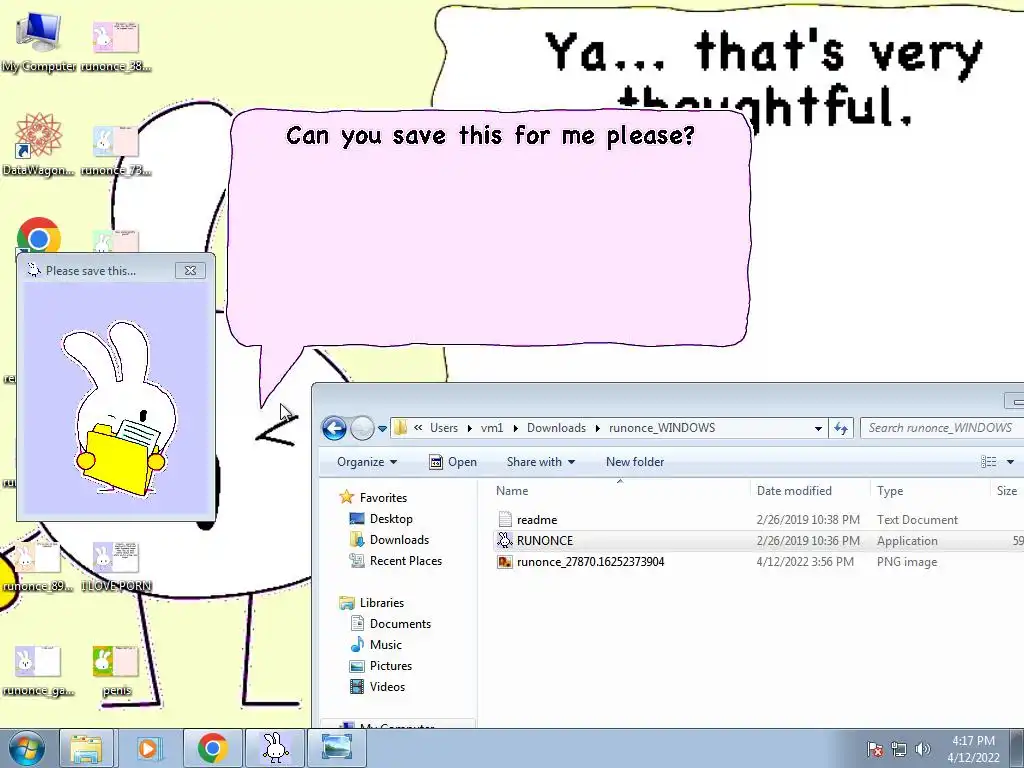1024x768 pixels.
Task: Select the runonce_89 desktop image
Action: pos(38,567)
